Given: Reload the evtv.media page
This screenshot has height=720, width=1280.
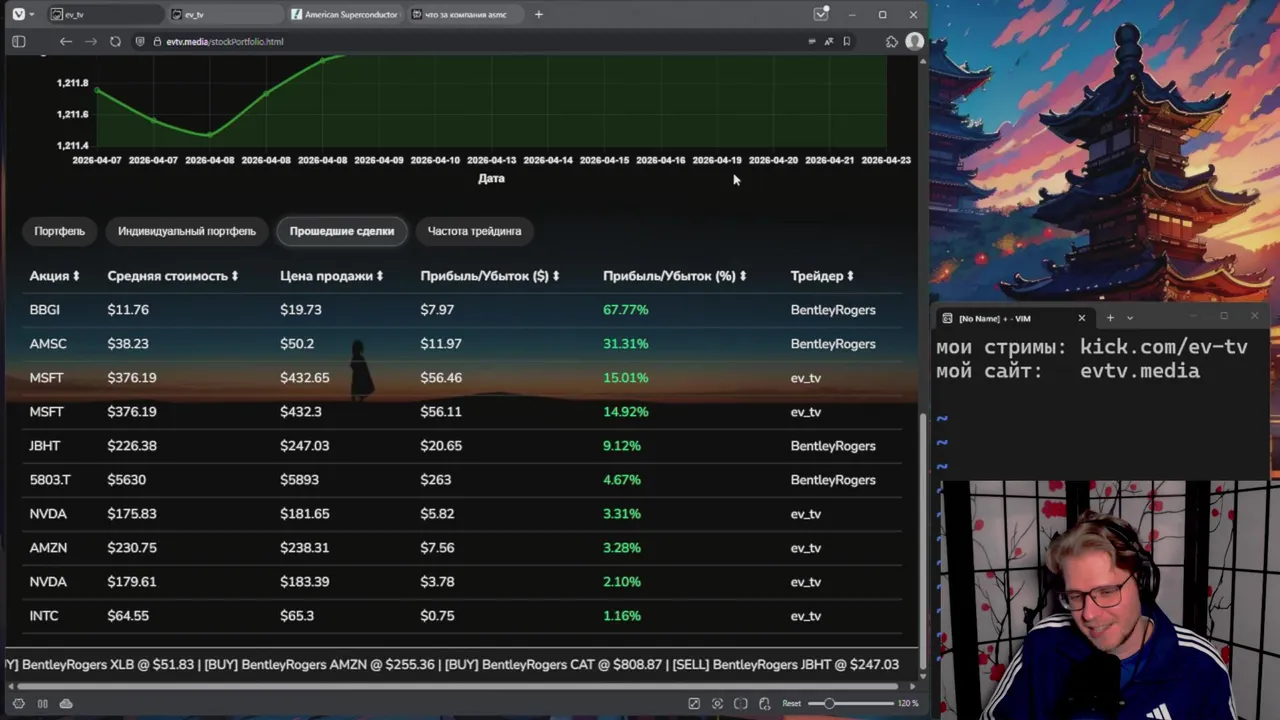Looking at the screenshot, I should (115, 41).
